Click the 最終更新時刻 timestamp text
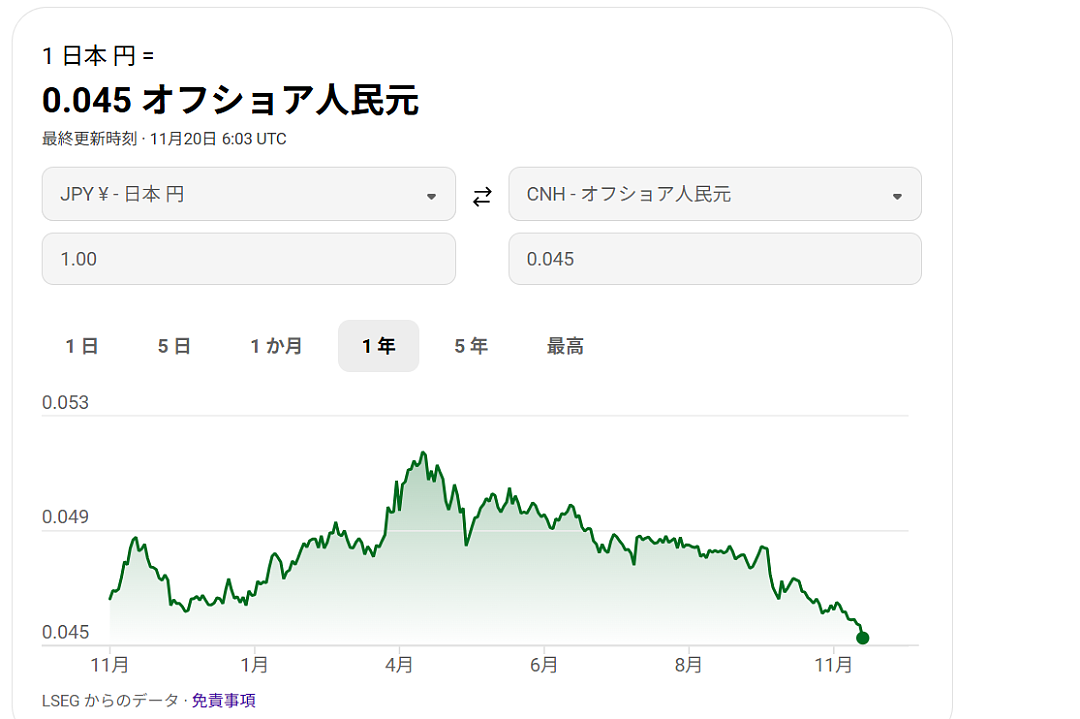 (164, 139)
